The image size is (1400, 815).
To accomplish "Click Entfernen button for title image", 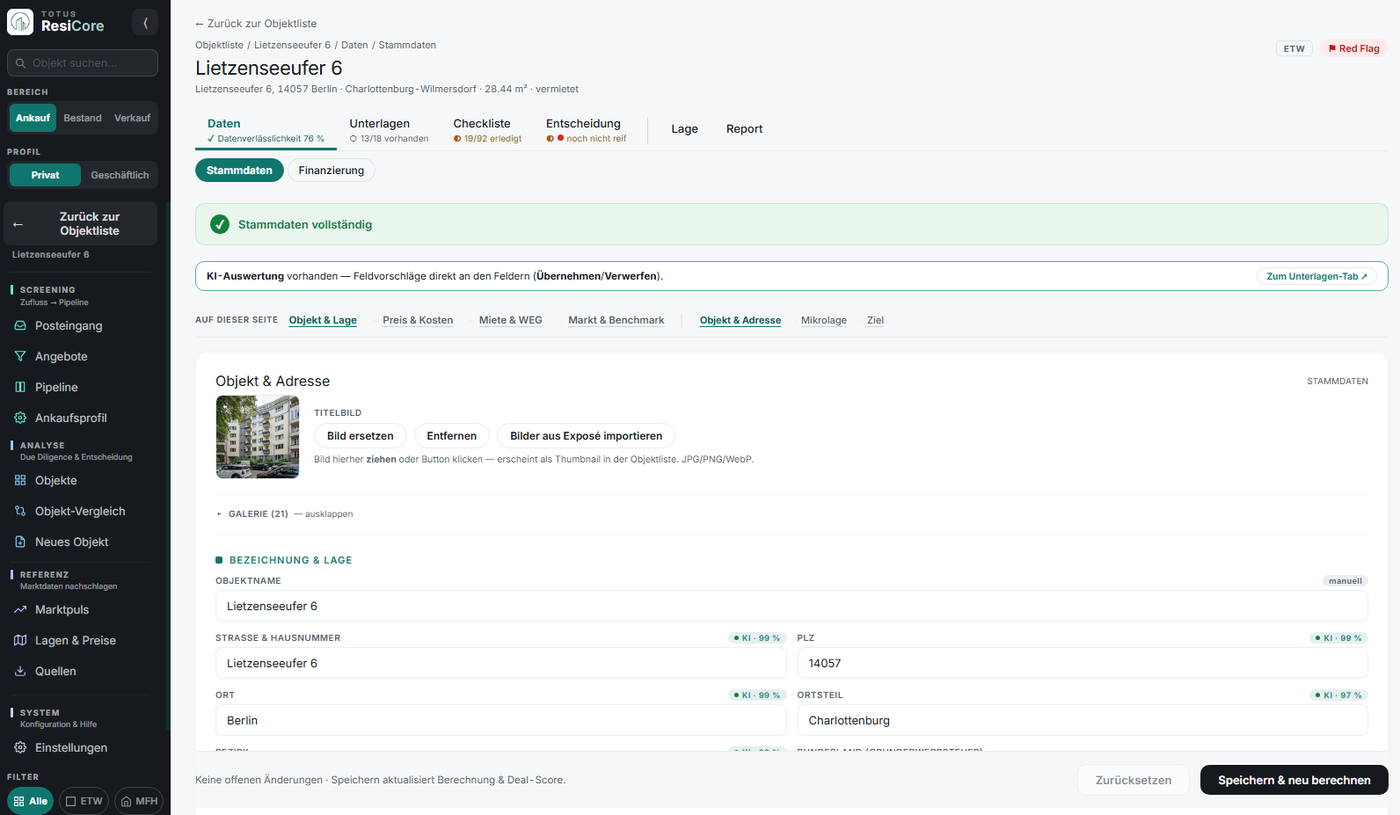I will 452,436.
